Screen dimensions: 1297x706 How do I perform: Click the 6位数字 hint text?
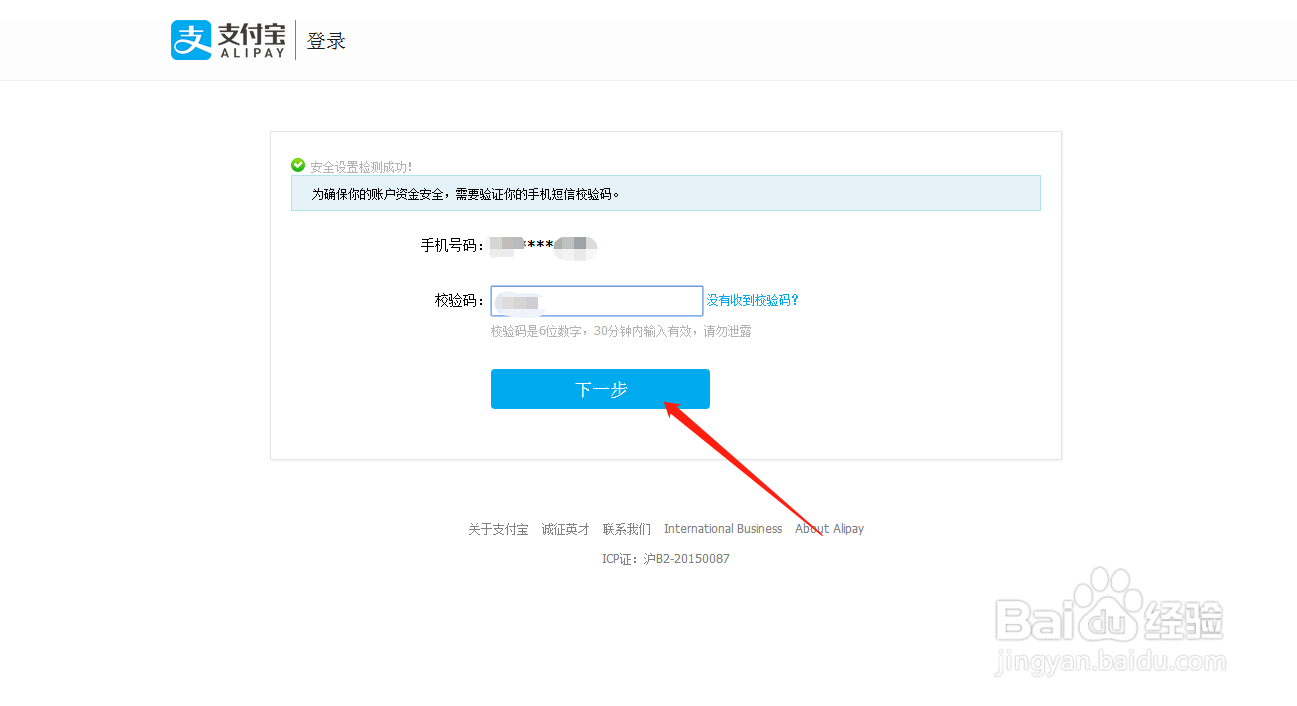(621, 331)
